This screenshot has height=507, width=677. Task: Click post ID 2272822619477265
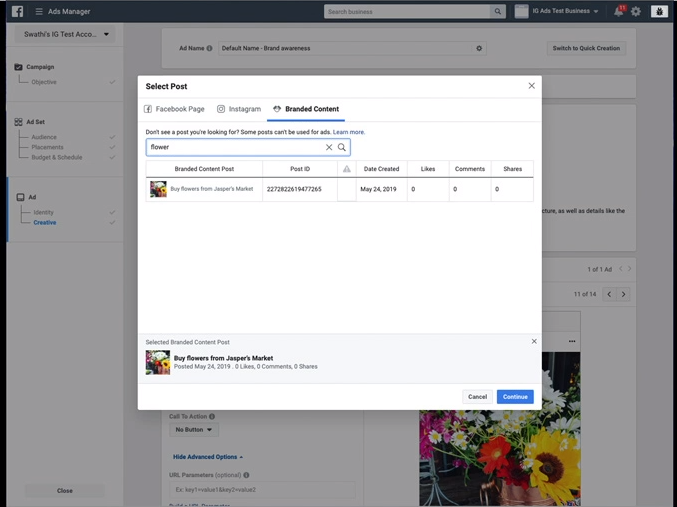click(x=294, y=189)
